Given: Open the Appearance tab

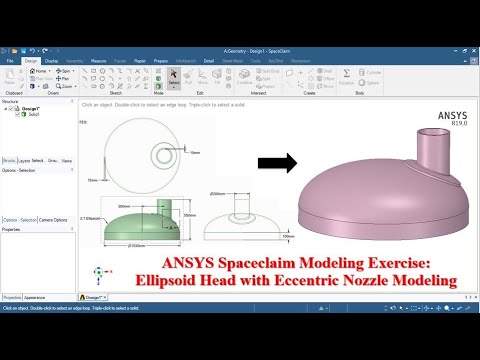Looking at the screenshot, I should 34,297.
